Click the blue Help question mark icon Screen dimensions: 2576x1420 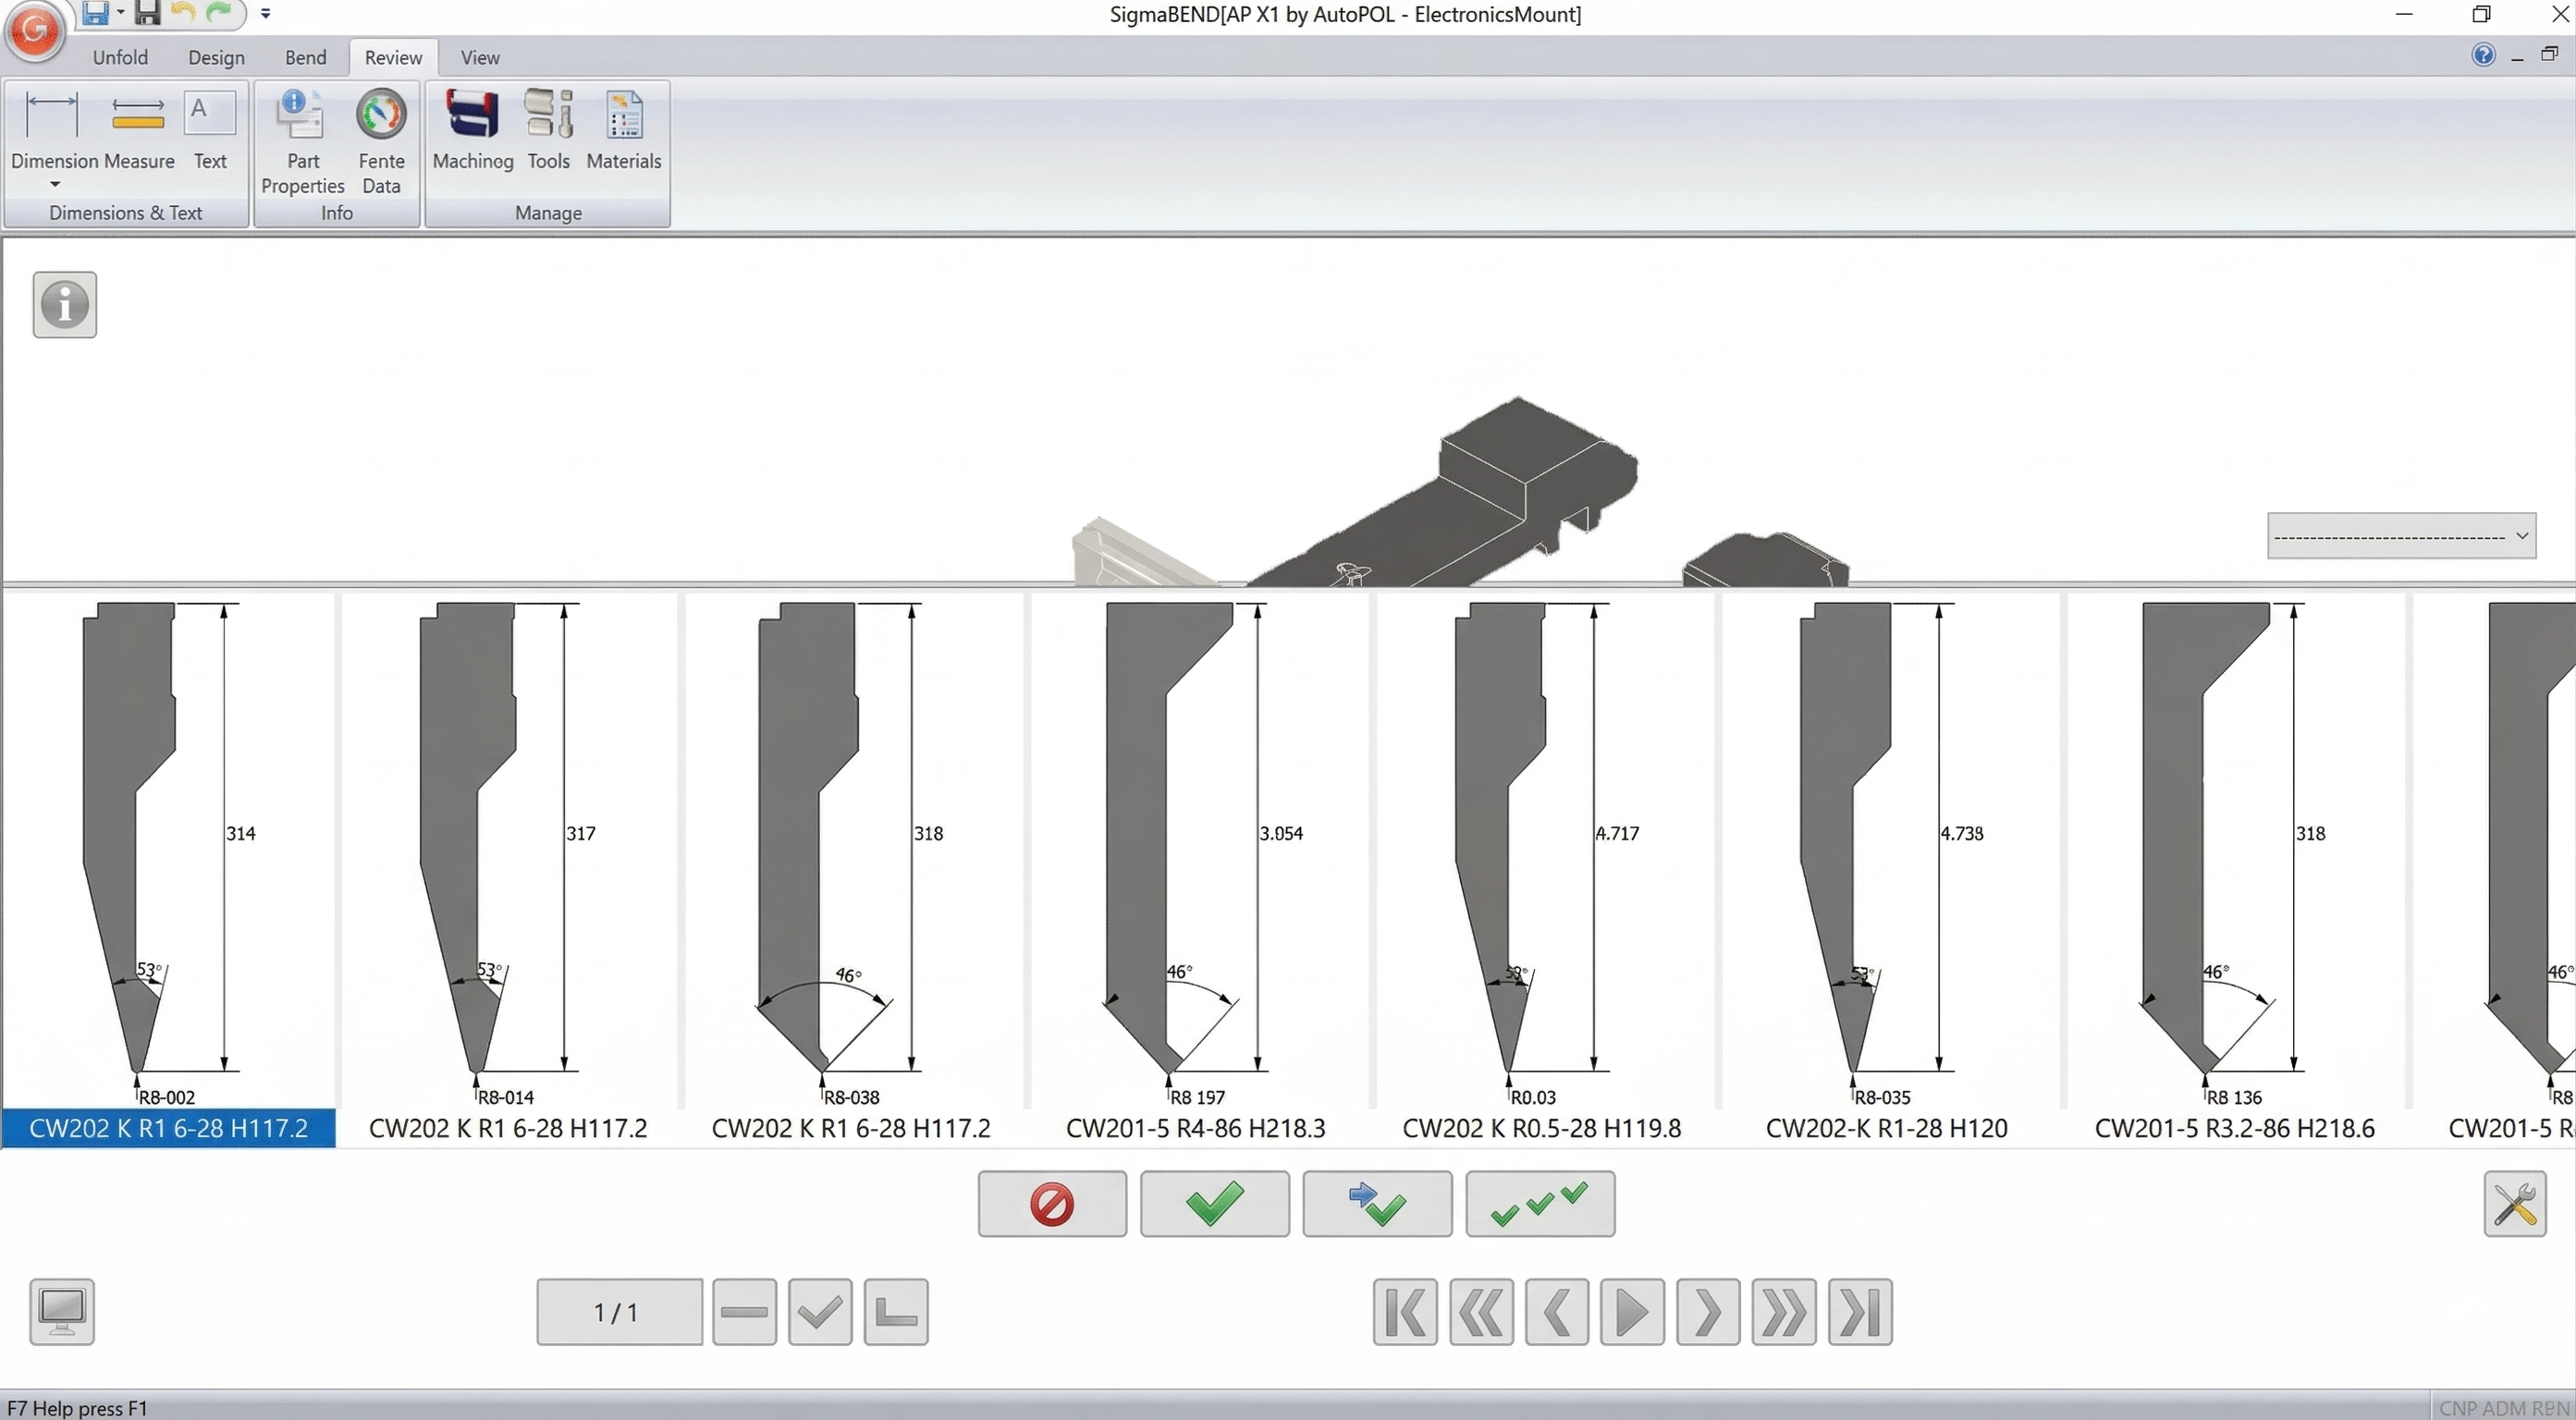point(2483,55)
